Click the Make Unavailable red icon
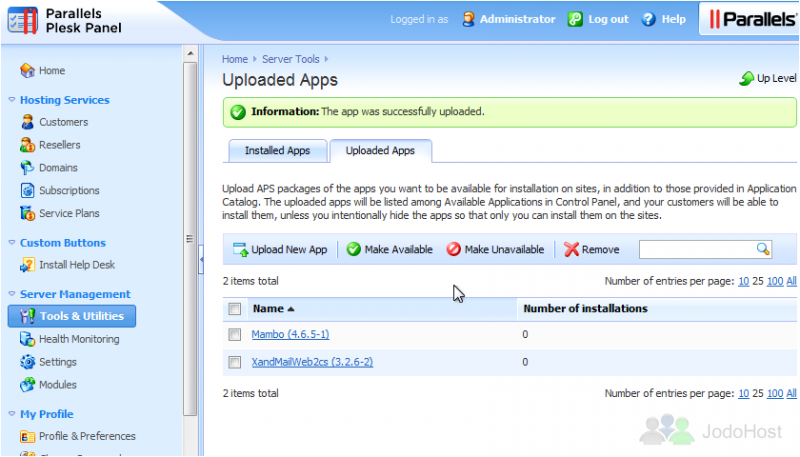800x457 pixels. [454, 249]
